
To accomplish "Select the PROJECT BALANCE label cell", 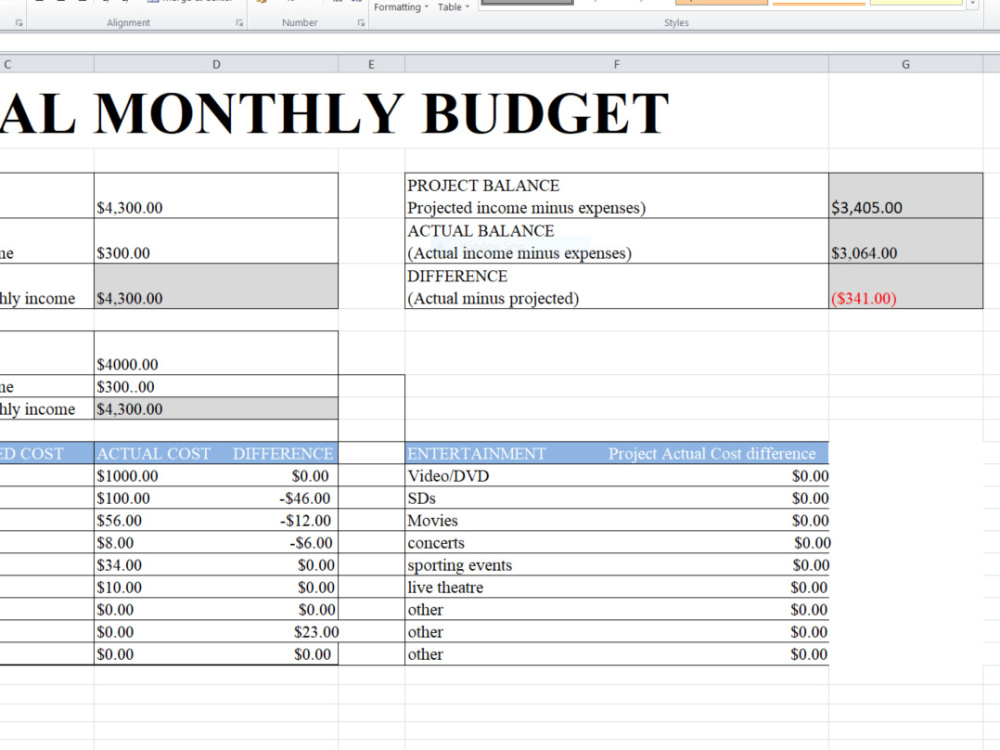I will (x=617, y=196).
